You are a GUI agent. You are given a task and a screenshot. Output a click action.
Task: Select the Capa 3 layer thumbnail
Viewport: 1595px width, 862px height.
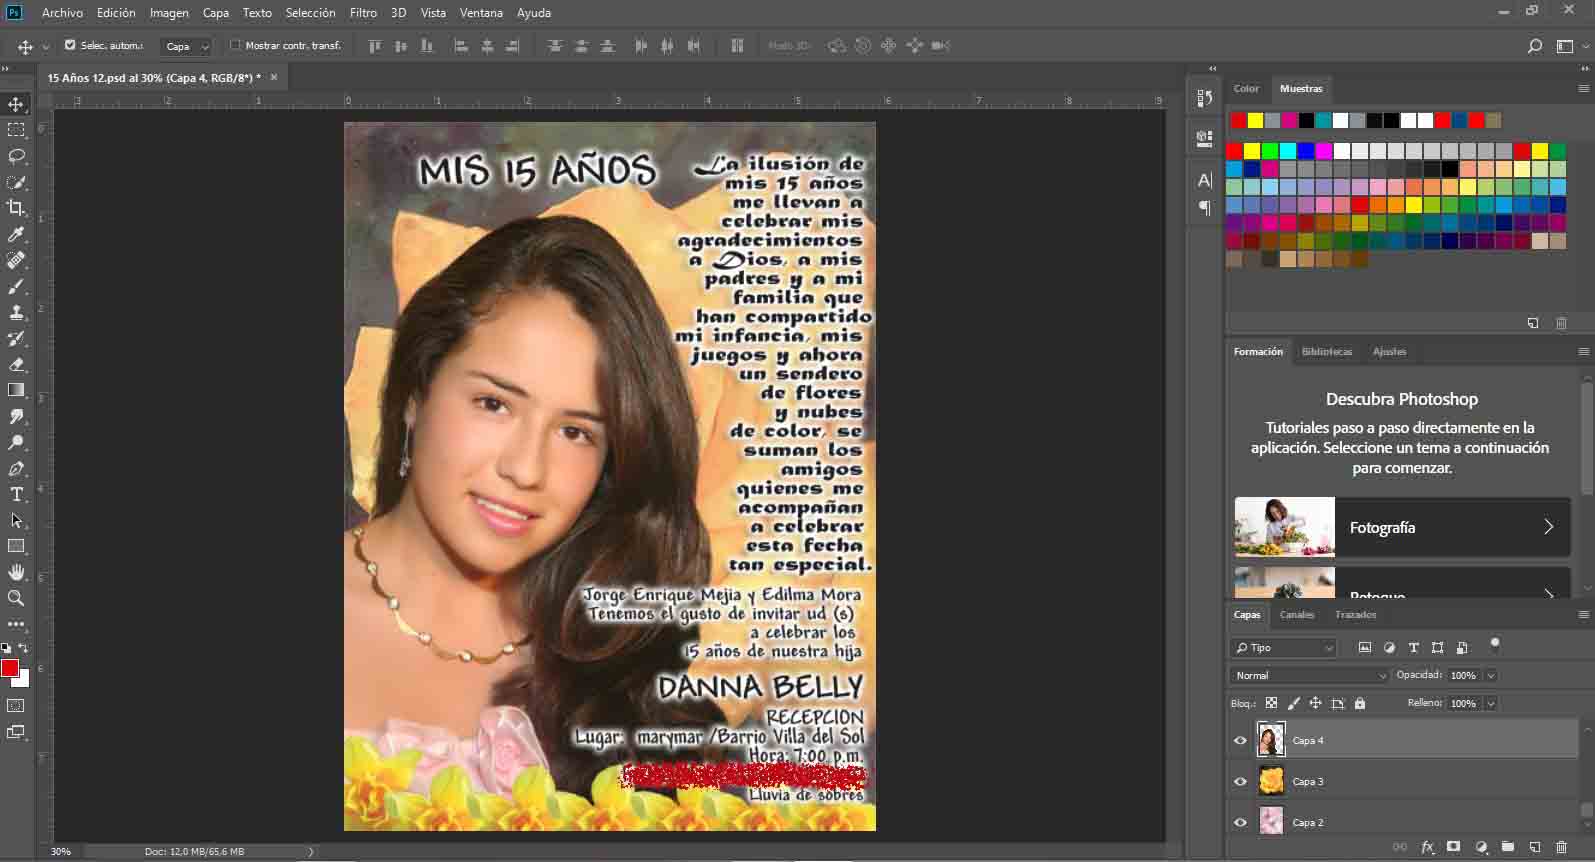(1271, 781)
